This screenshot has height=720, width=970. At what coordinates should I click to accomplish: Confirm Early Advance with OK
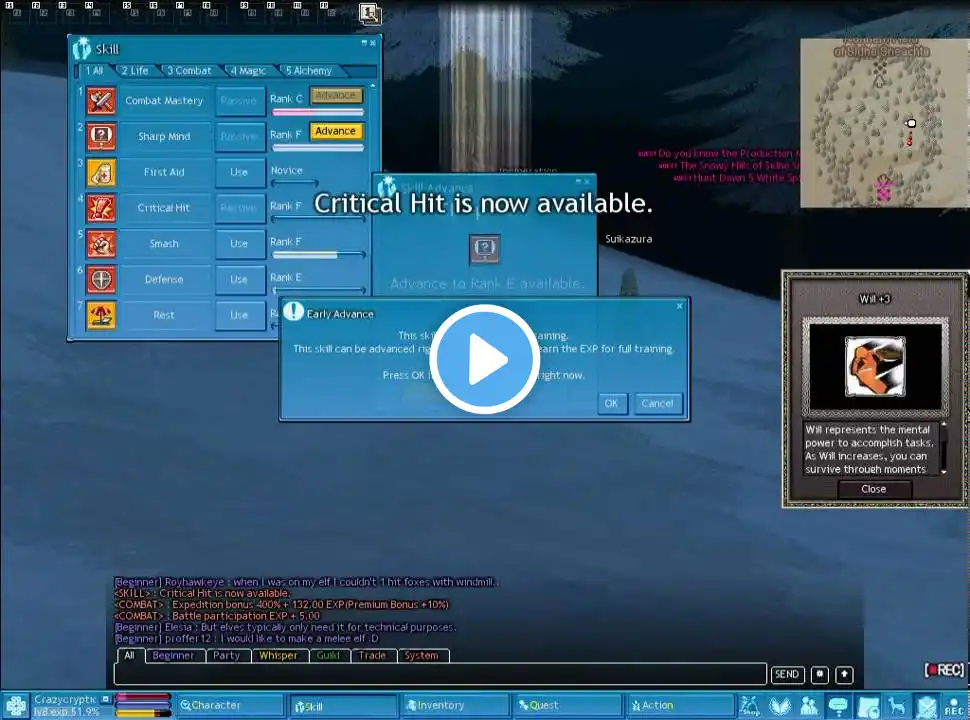coord(611,403)
